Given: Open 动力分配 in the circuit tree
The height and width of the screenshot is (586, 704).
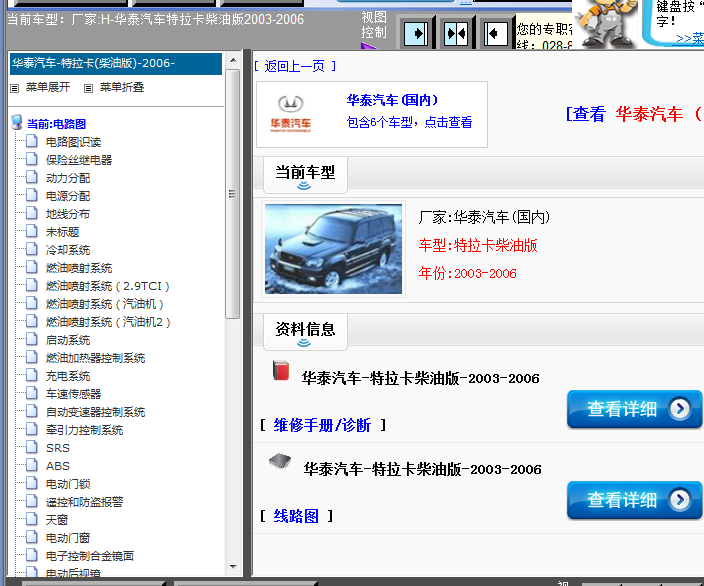Looking at the screenshot, I should 68,178.
